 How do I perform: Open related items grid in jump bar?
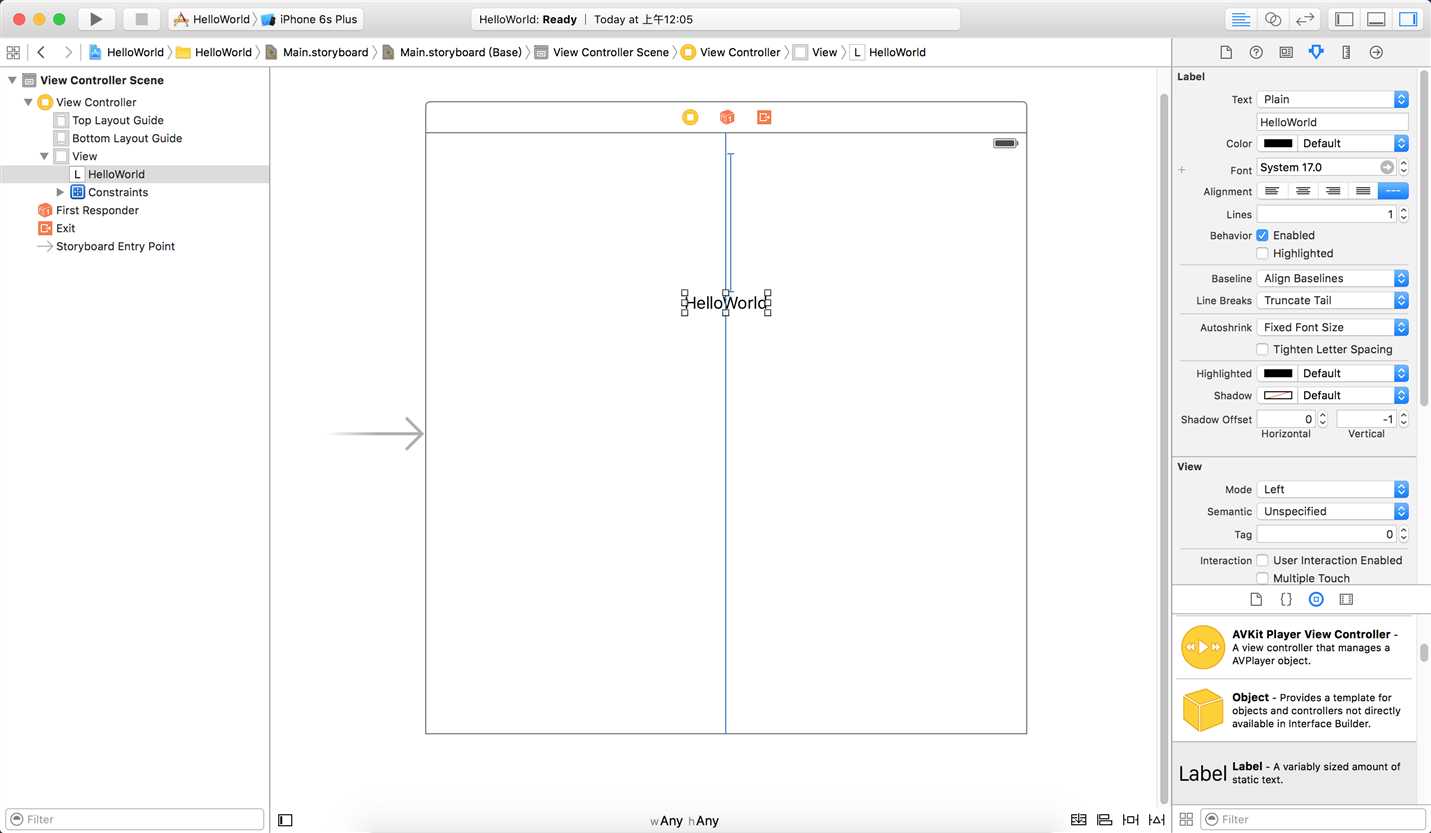coord(13,52)
